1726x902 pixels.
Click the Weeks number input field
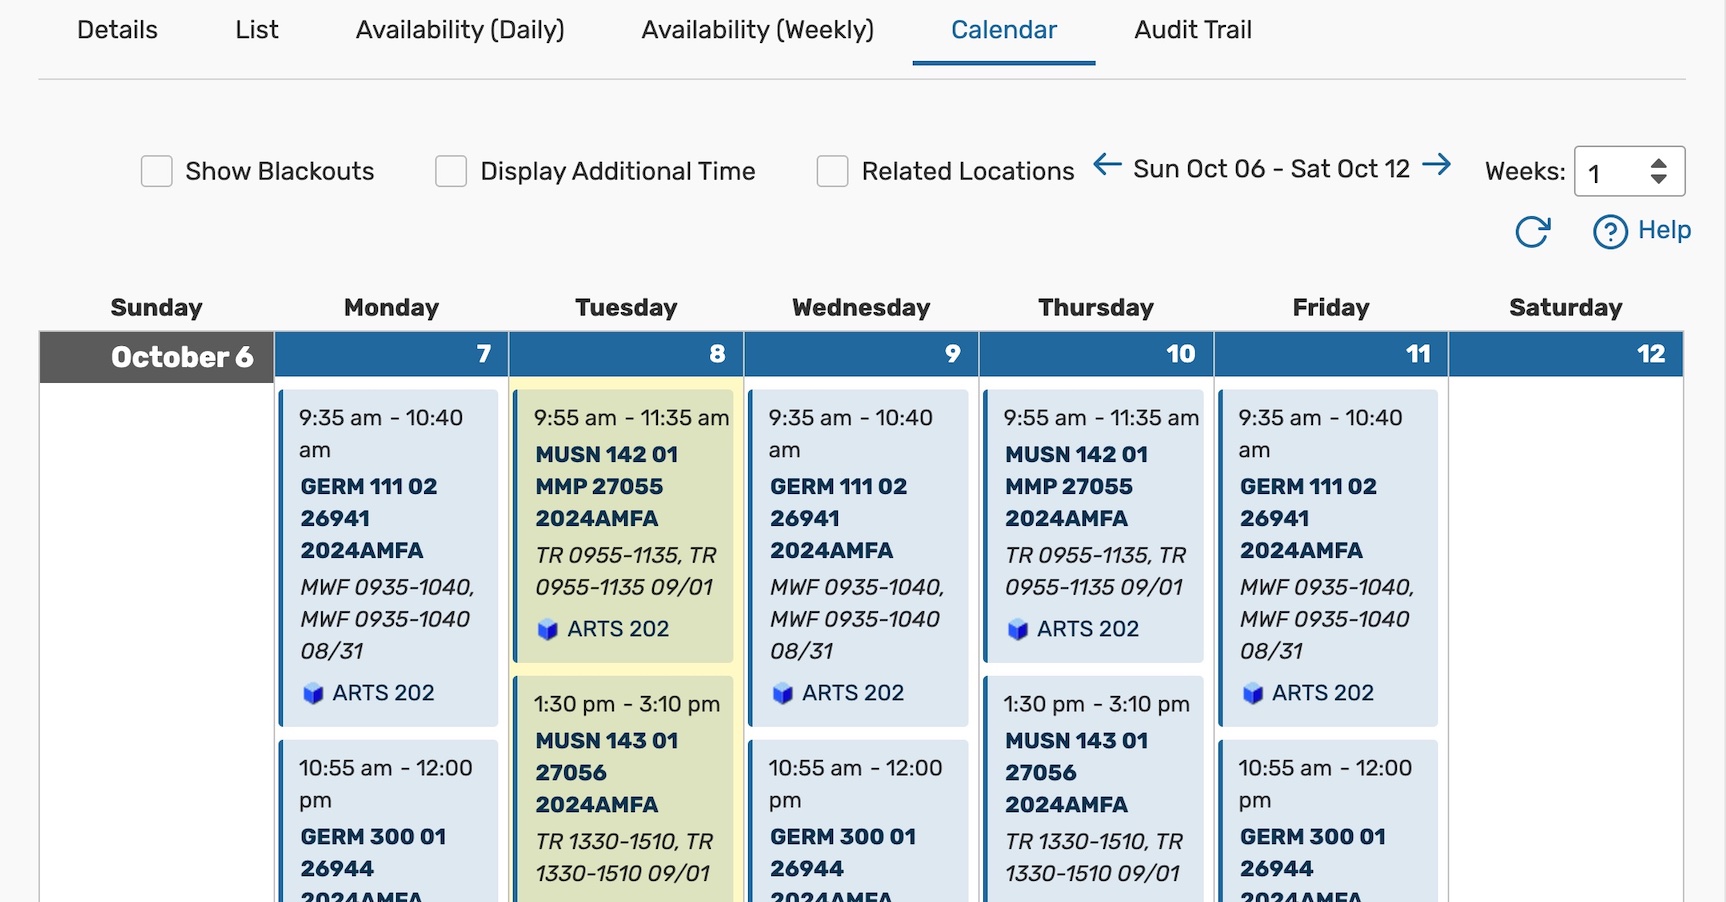point(1615,171)
